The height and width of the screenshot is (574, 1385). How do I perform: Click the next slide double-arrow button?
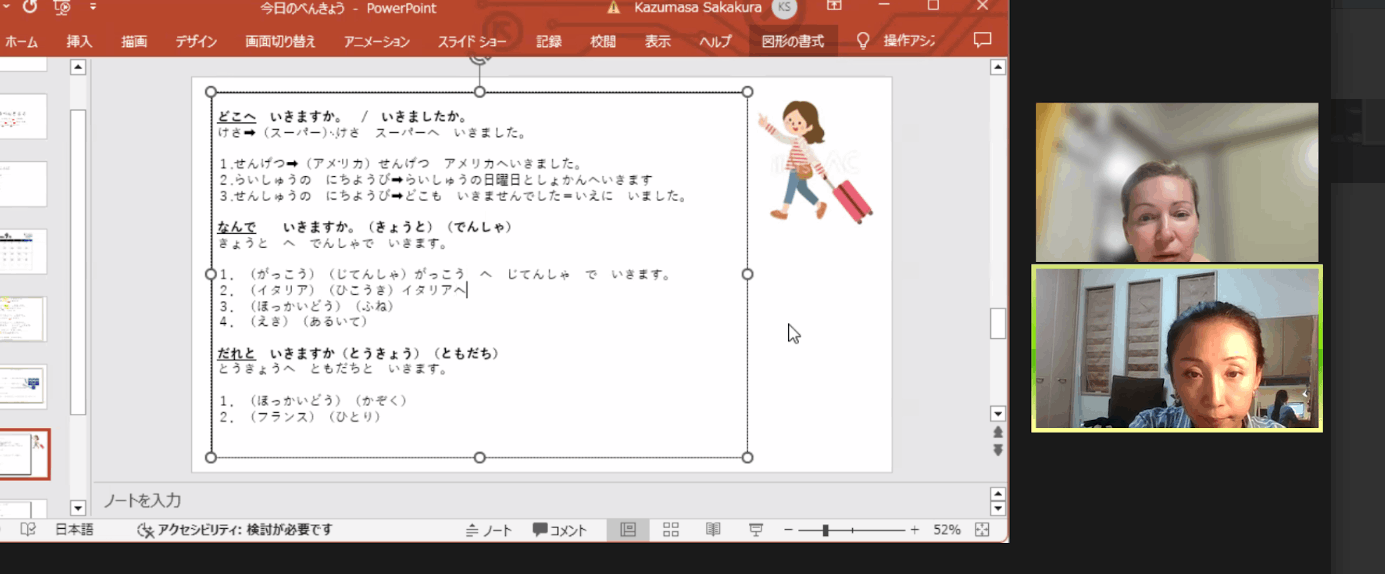tap(997, 450)
